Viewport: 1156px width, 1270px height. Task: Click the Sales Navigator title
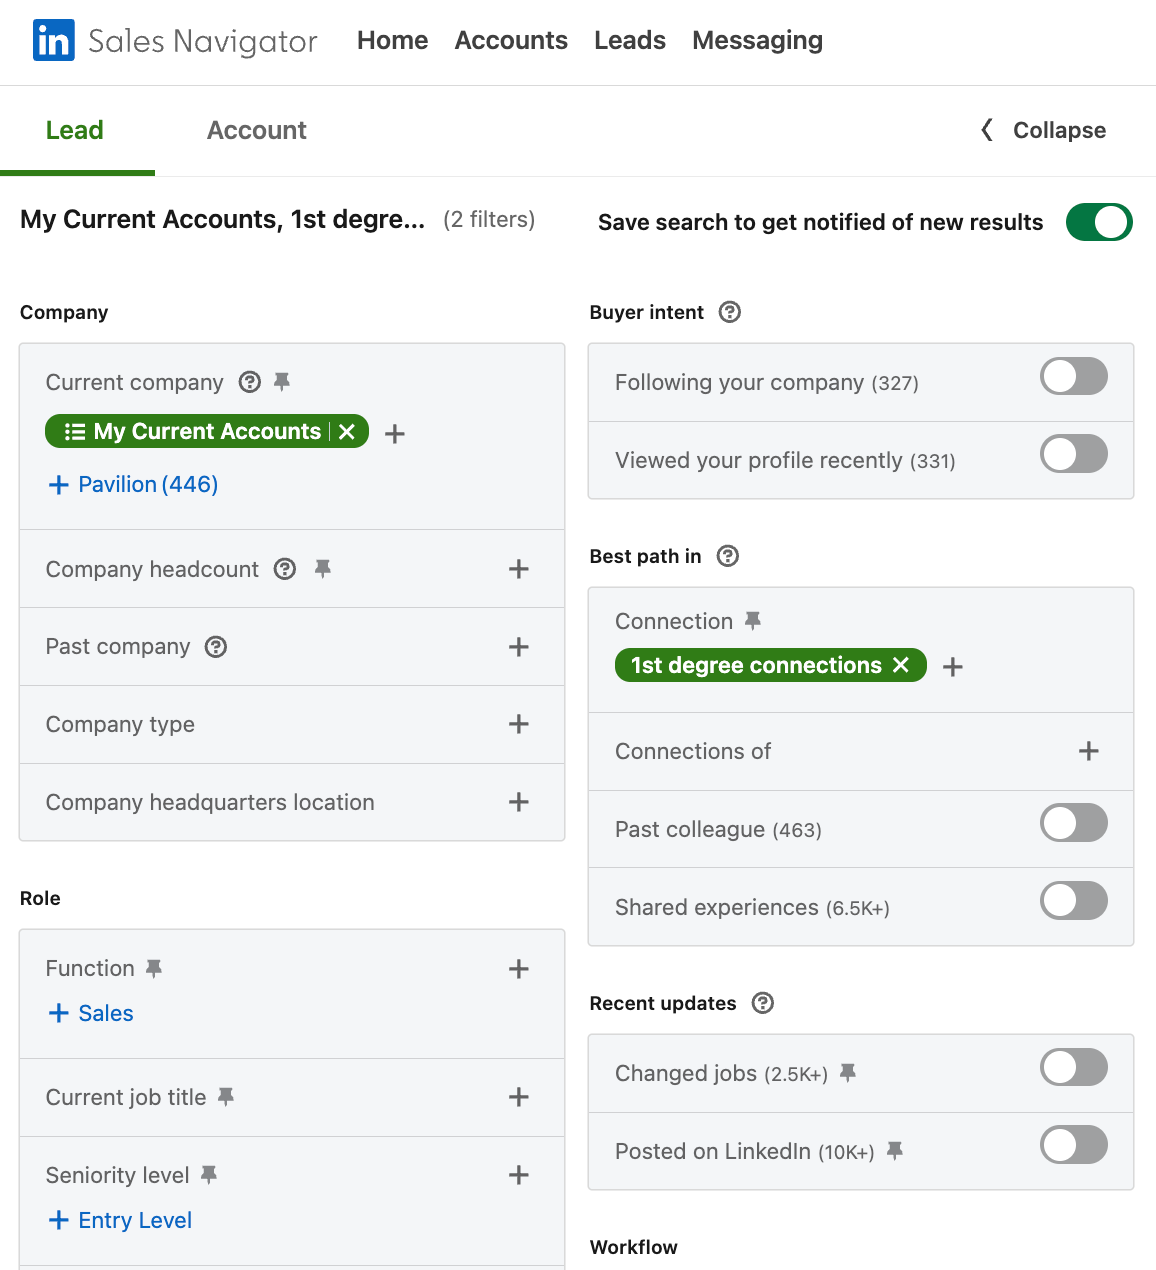point(203,41)
